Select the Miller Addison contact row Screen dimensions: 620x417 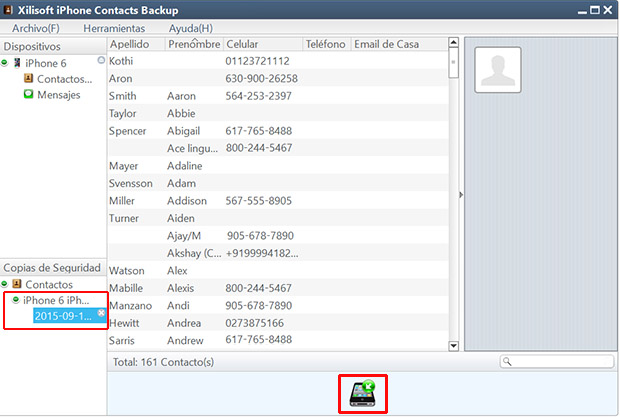(x=278, y=201)
